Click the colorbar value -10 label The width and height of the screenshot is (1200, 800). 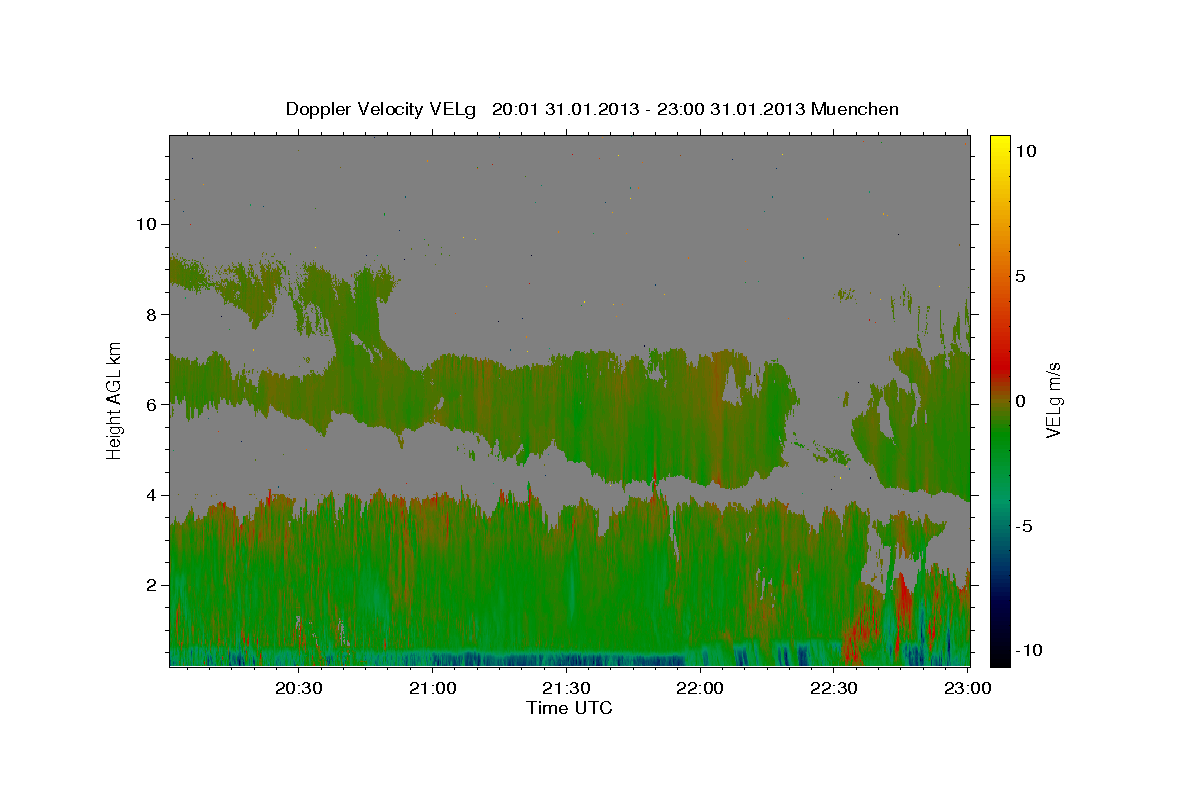point(1027,651)
